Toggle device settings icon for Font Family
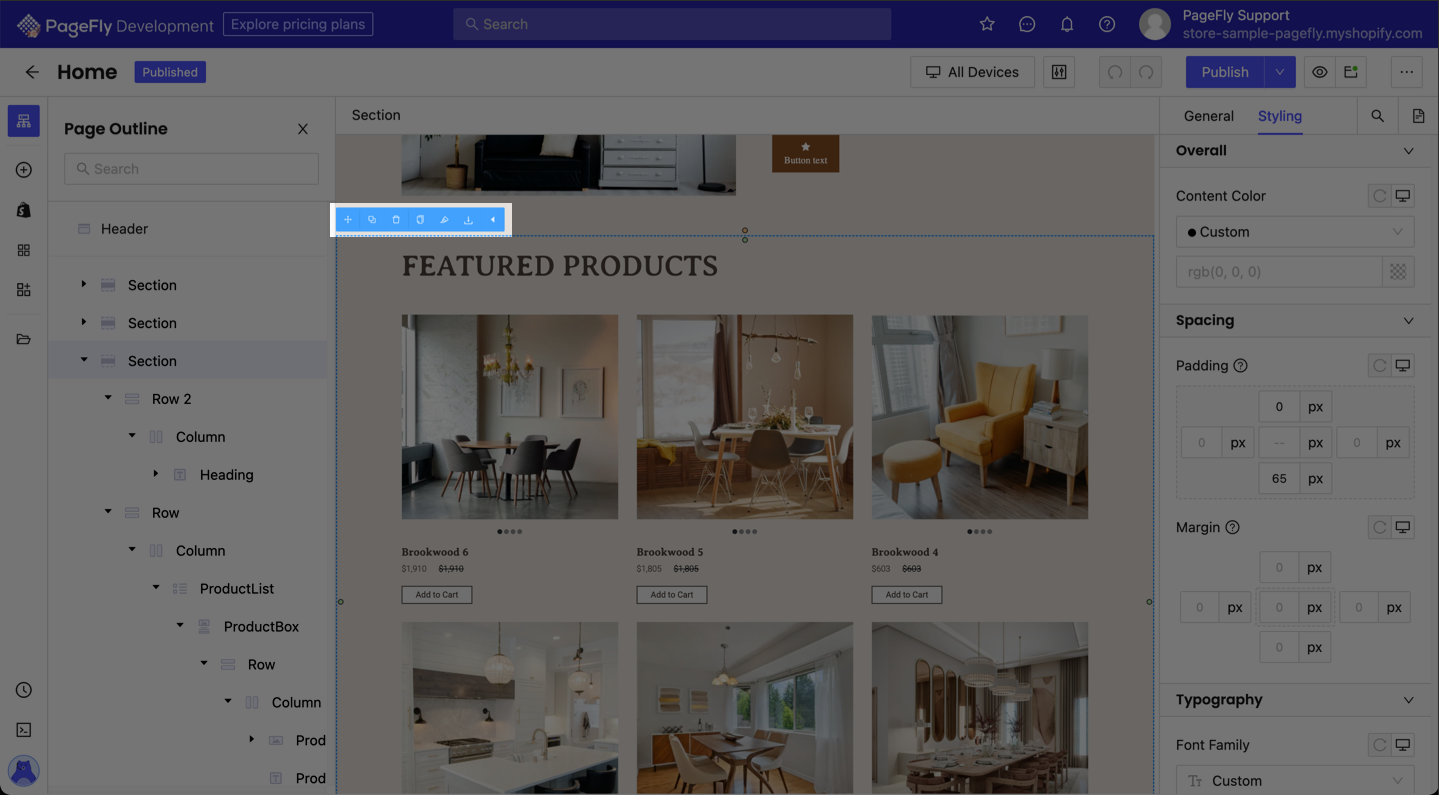The width and height of the screenshot is (1439, 795). [1403, 745]
